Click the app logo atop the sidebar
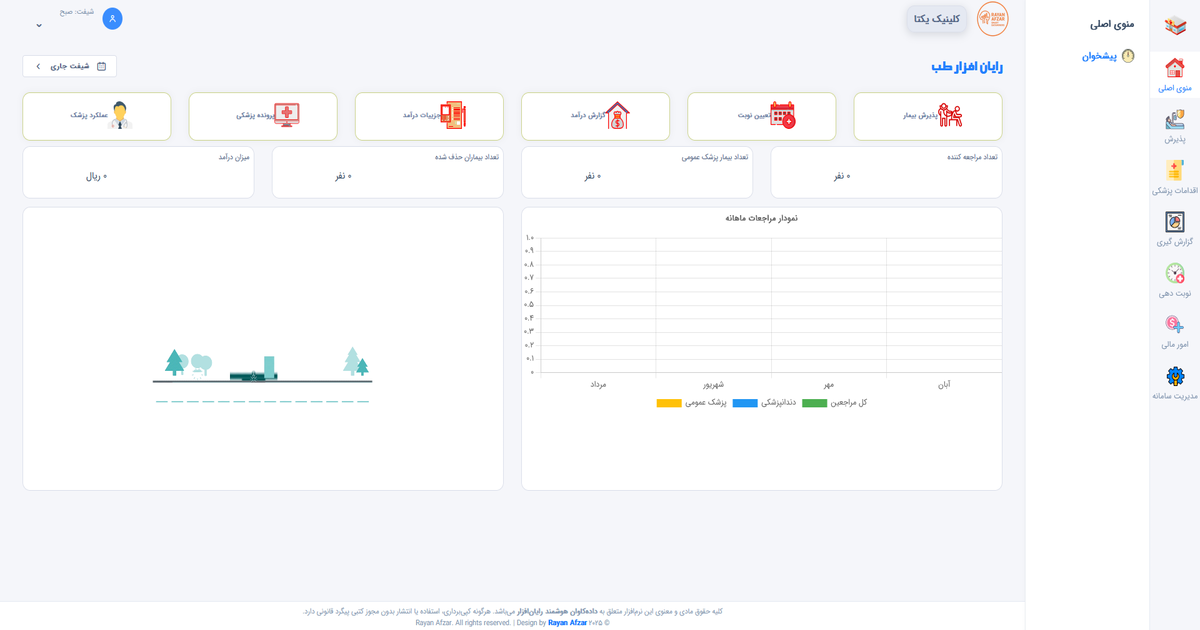This screenshot has width=1200, height=630. click(x=1174, y=25)
